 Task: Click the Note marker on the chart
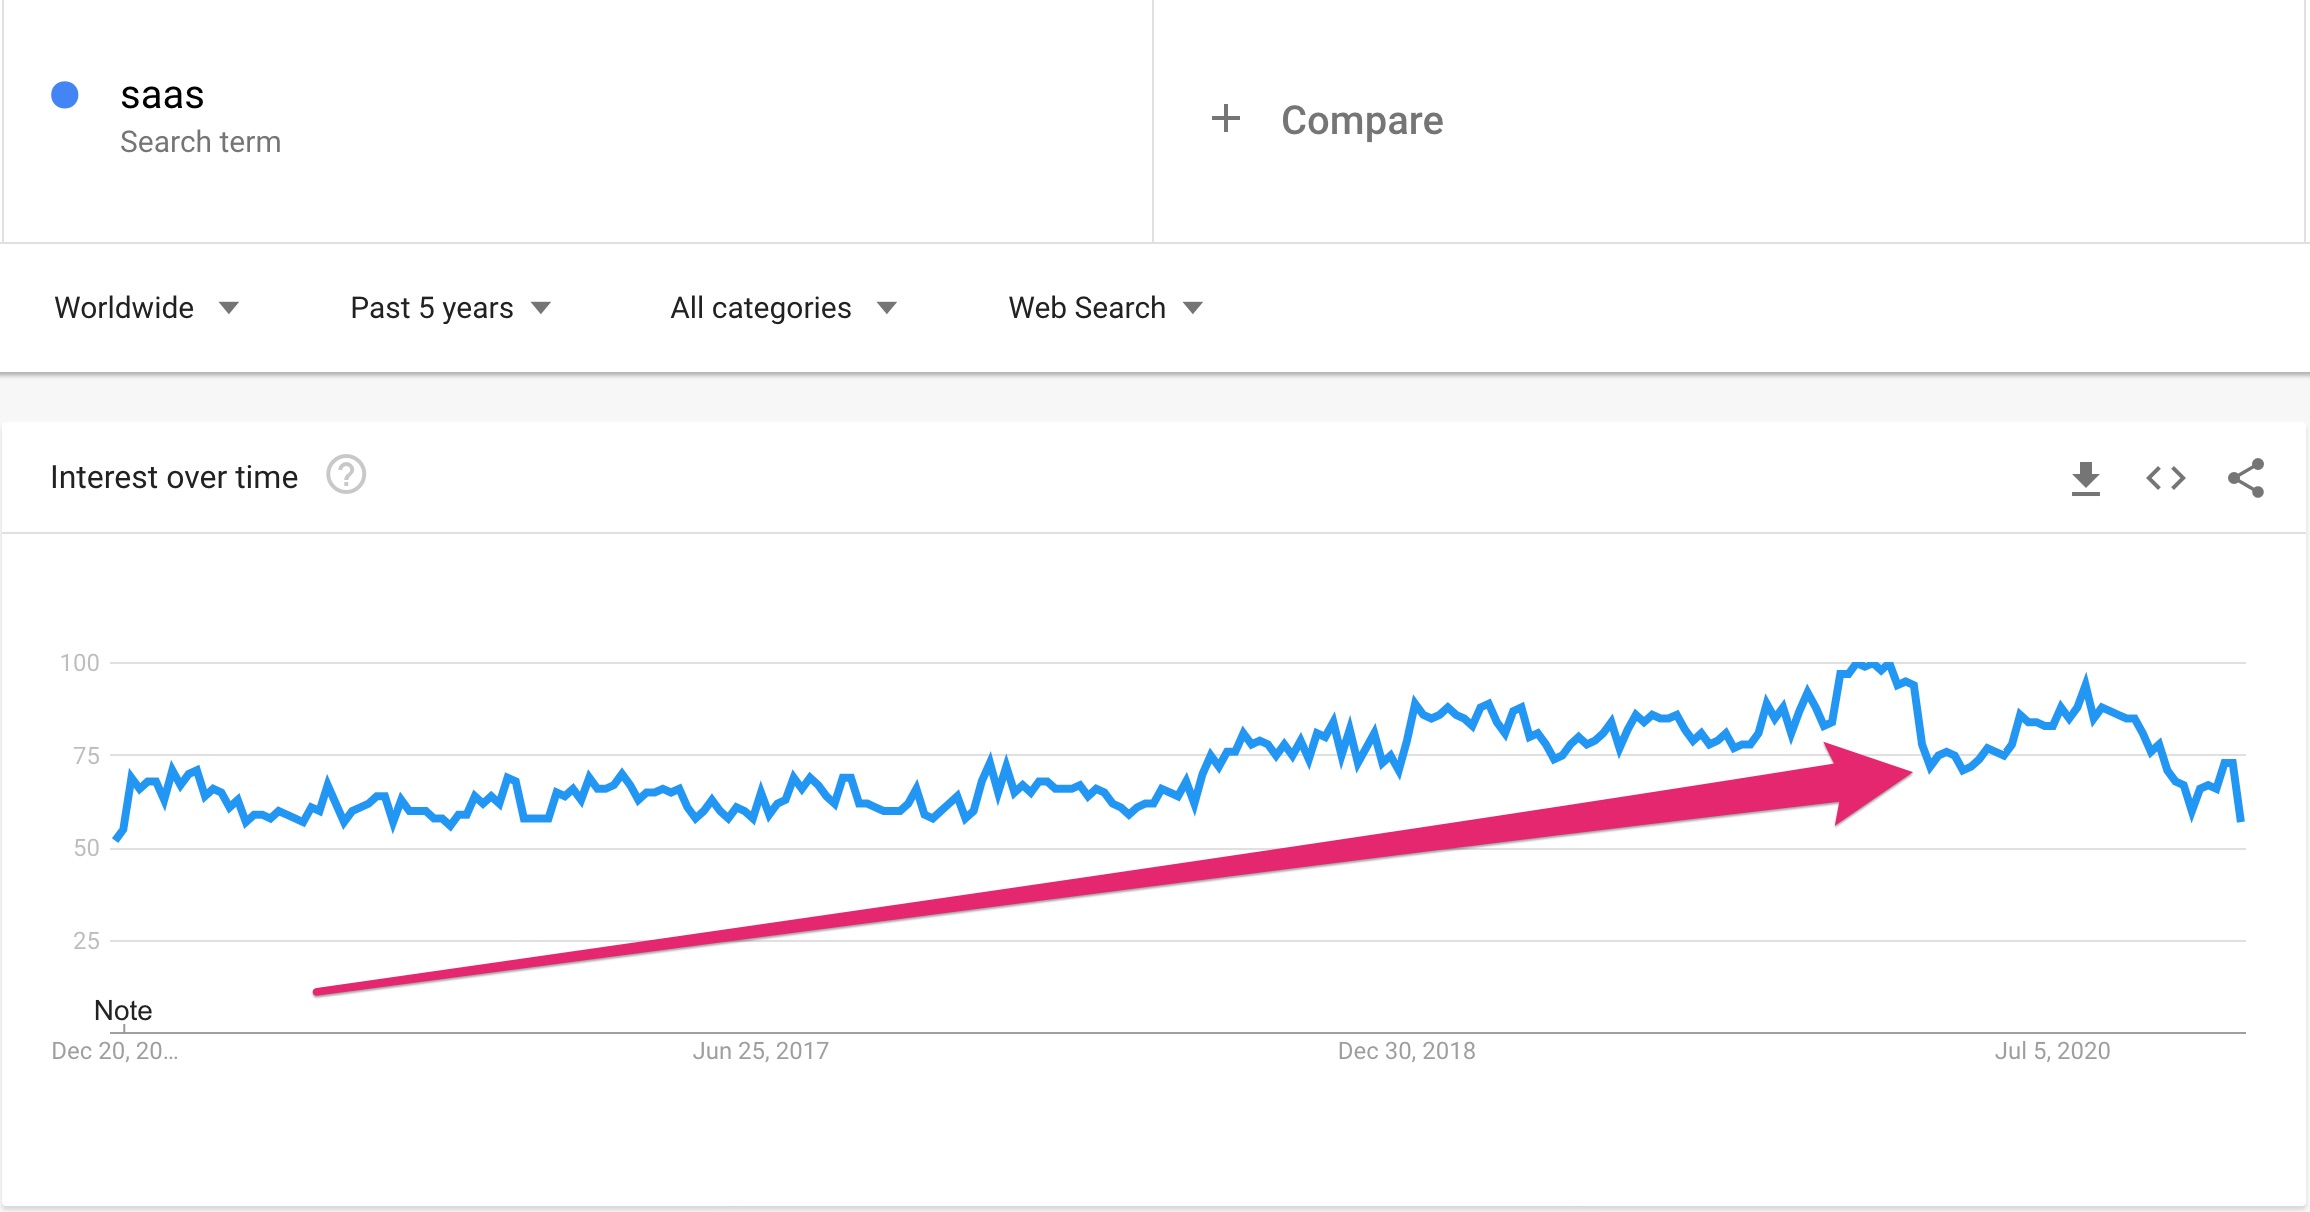tap(123, 1010)
